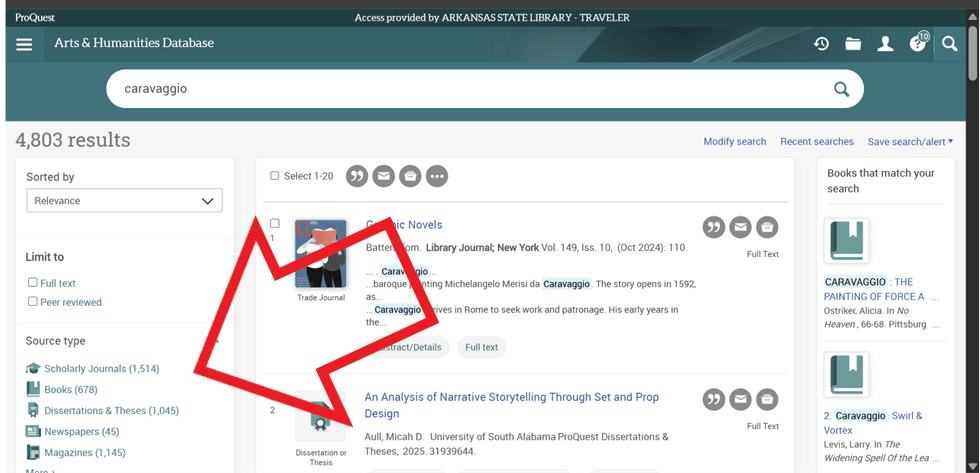Check the Select 1-20 checkbox
This screenshot has height=473, width=980.
coord(275,176)
